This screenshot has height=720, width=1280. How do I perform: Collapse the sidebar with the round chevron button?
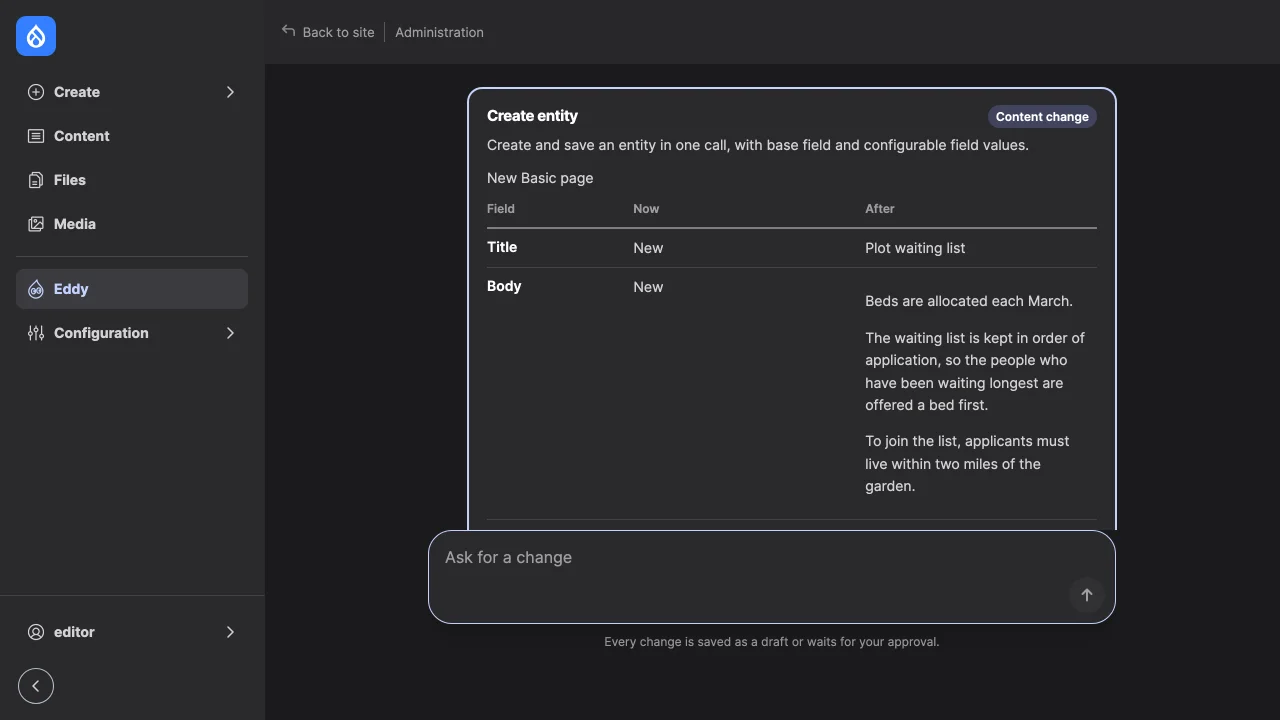point(36,686)
